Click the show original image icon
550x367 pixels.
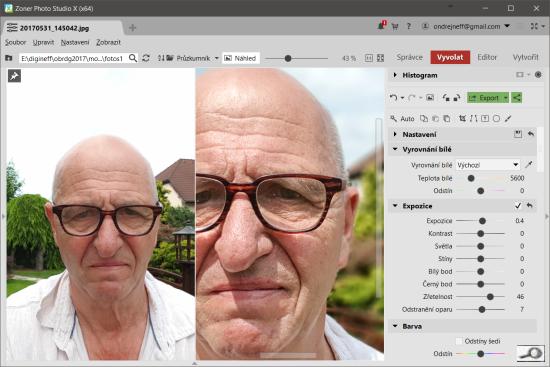click(430, 98)
